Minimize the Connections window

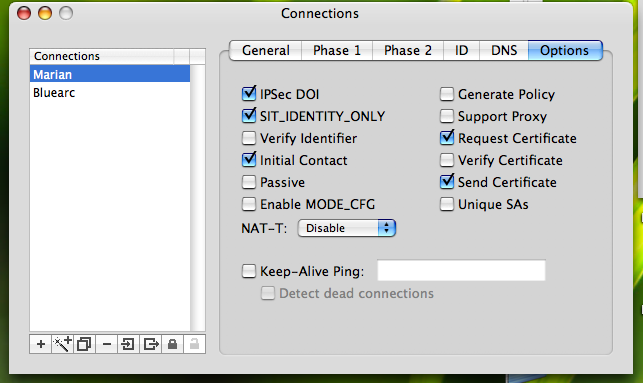tap(45, 13)
